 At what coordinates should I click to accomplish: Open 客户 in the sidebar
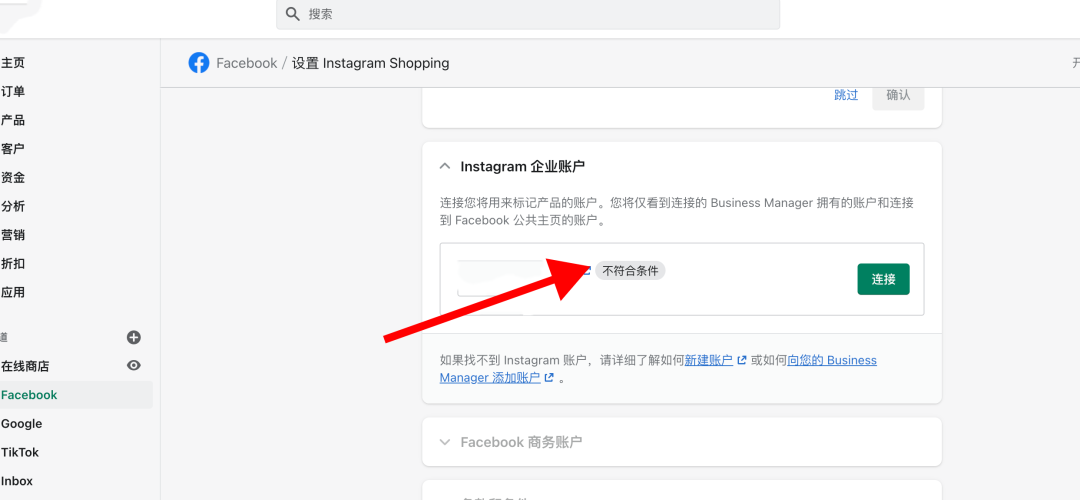pos(13,149)
